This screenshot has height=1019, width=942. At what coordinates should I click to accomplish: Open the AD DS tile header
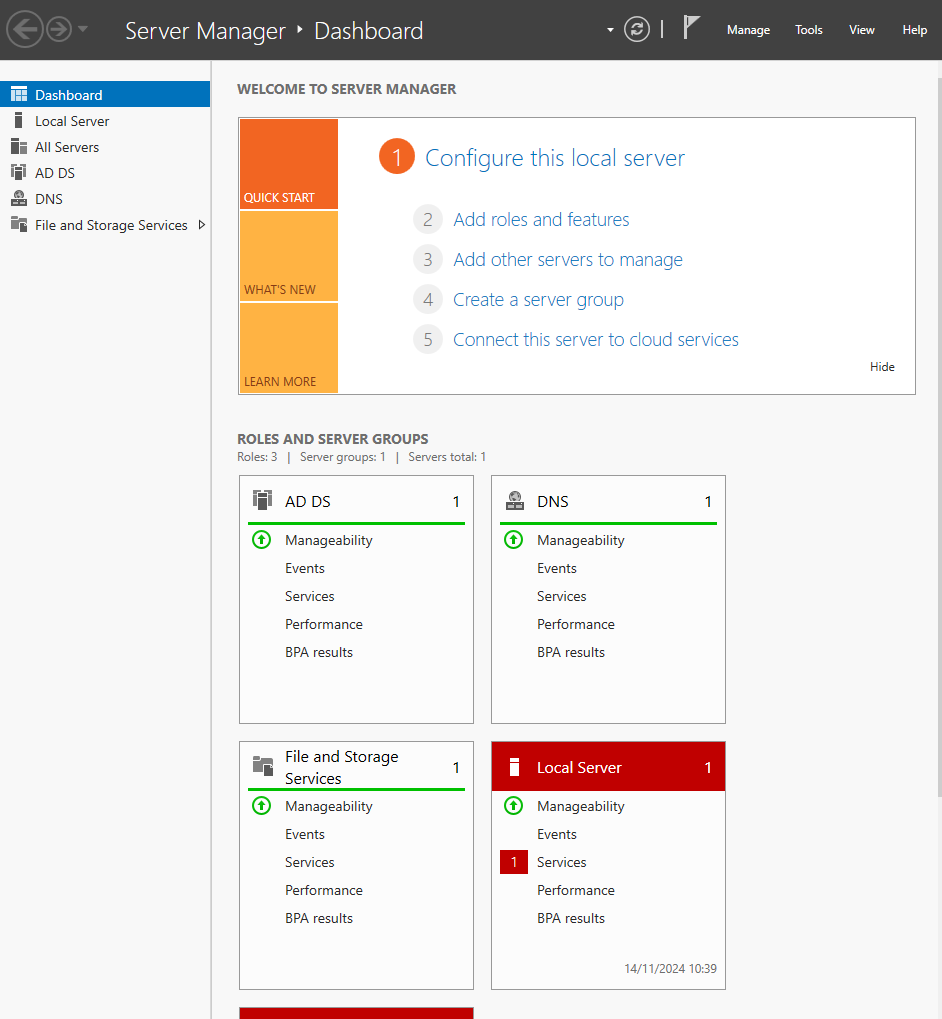356,501
